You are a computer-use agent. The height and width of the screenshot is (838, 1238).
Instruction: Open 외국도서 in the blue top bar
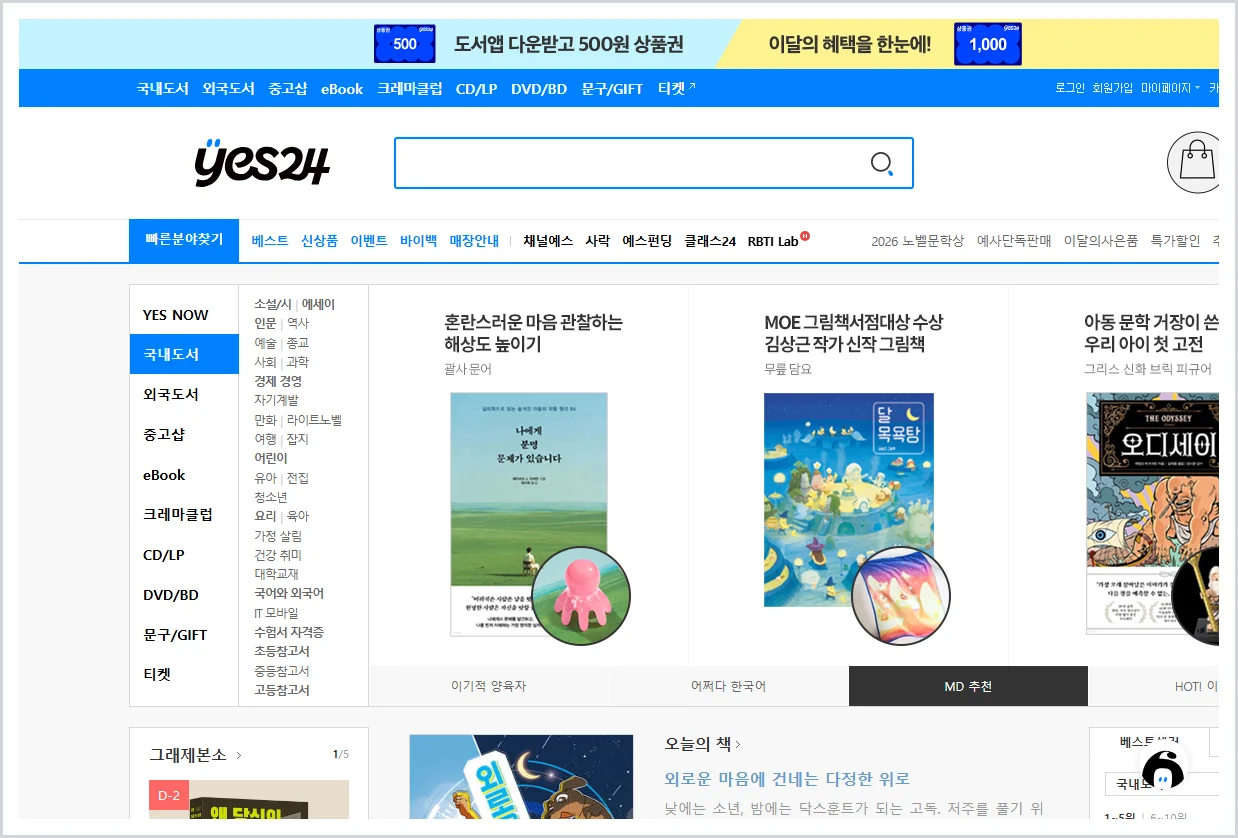pos(228,88)
